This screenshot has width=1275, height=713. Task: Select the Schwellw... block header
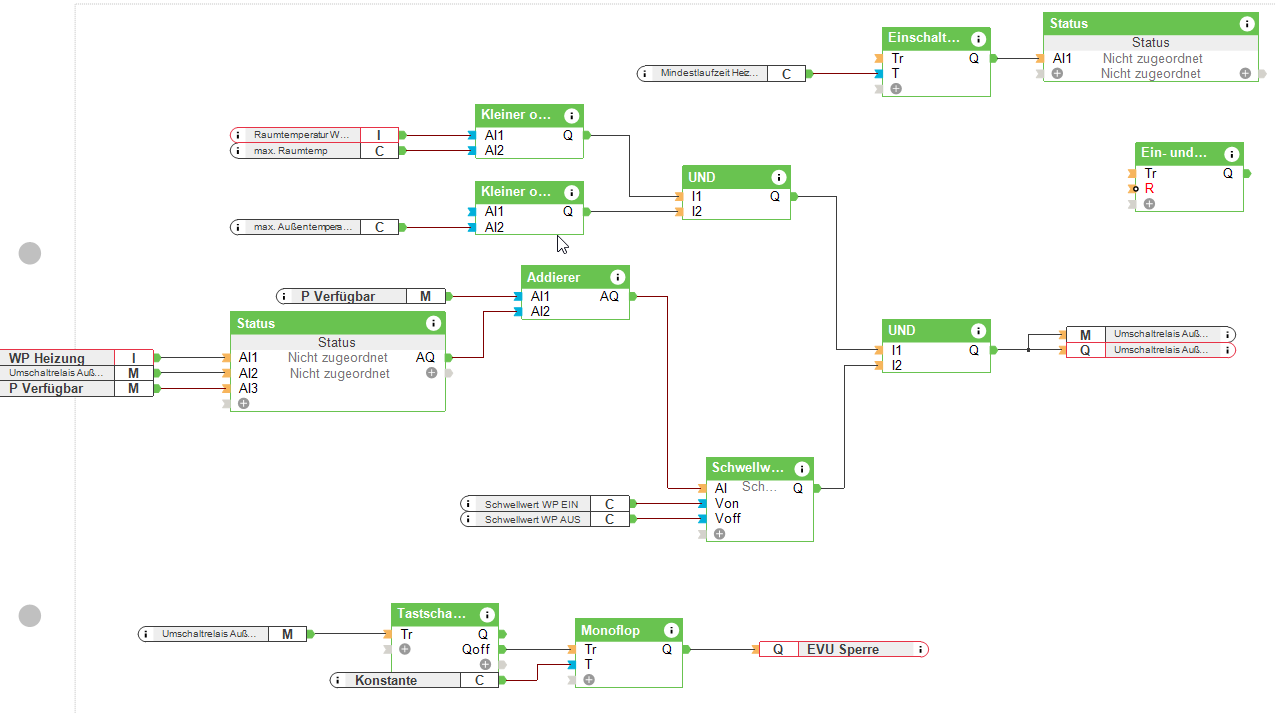[760, 469]
